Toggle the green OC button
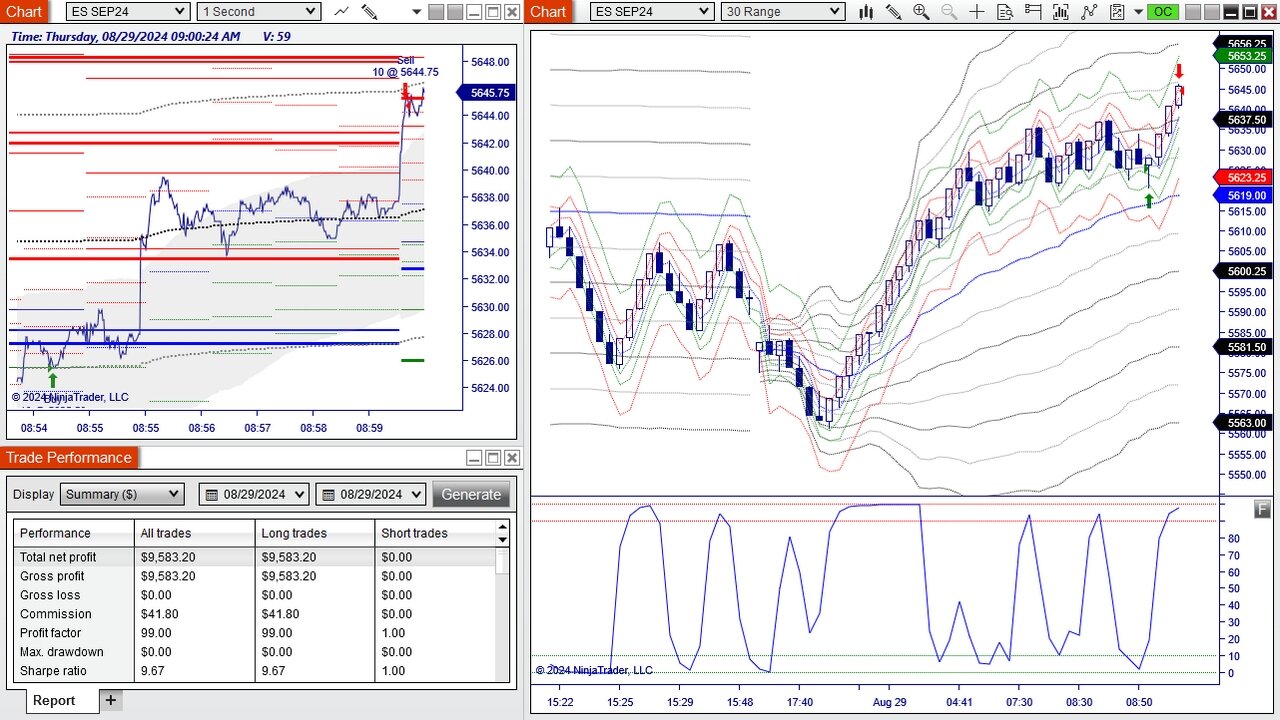This screenshot has width=1280, height=720. click(1162, 12)
